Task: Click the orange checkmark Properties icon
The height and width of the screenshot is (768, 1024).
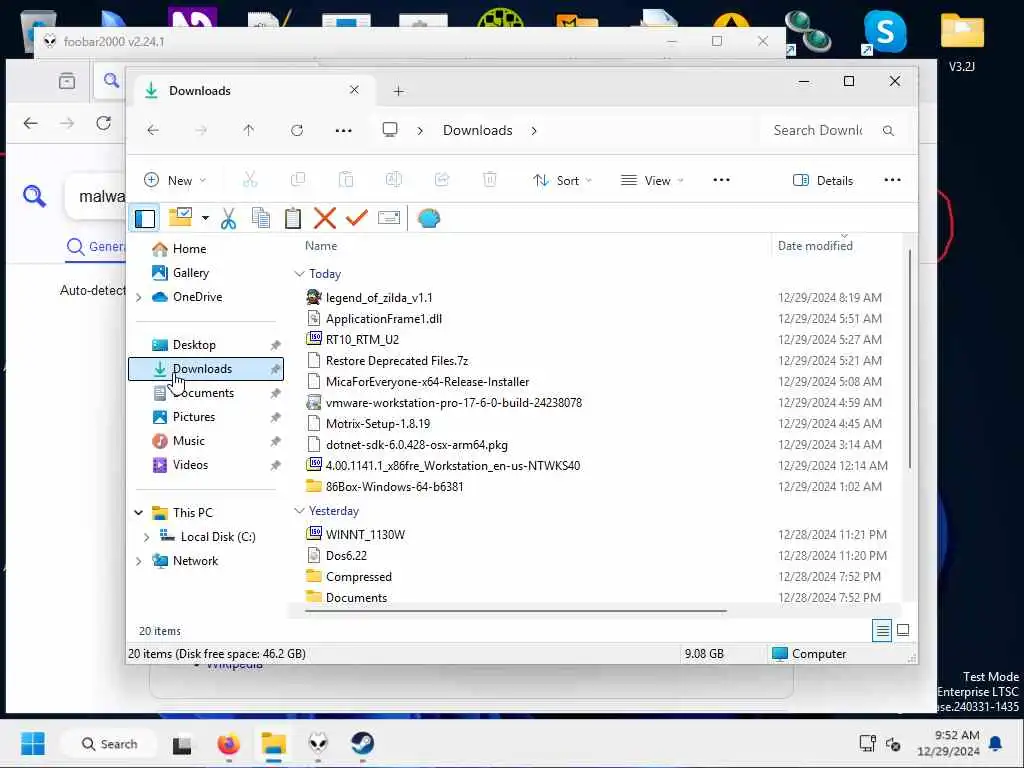Action: point(357,218)
